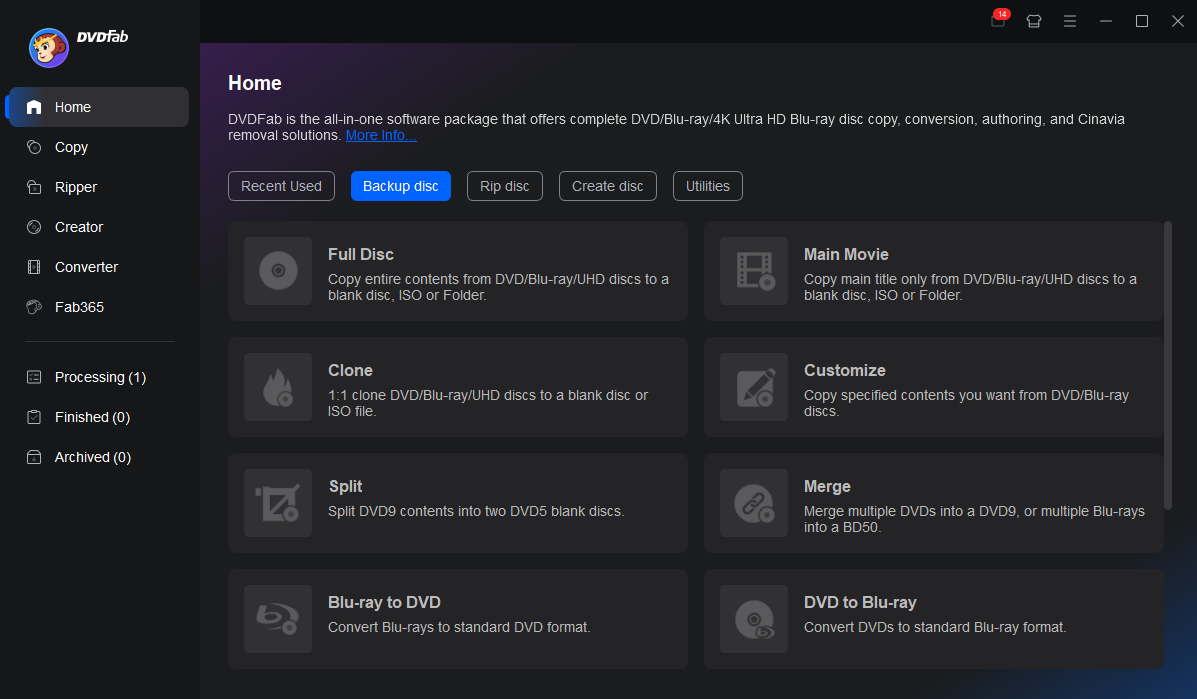Click the Finished clipboard icon

click(34, 417)
